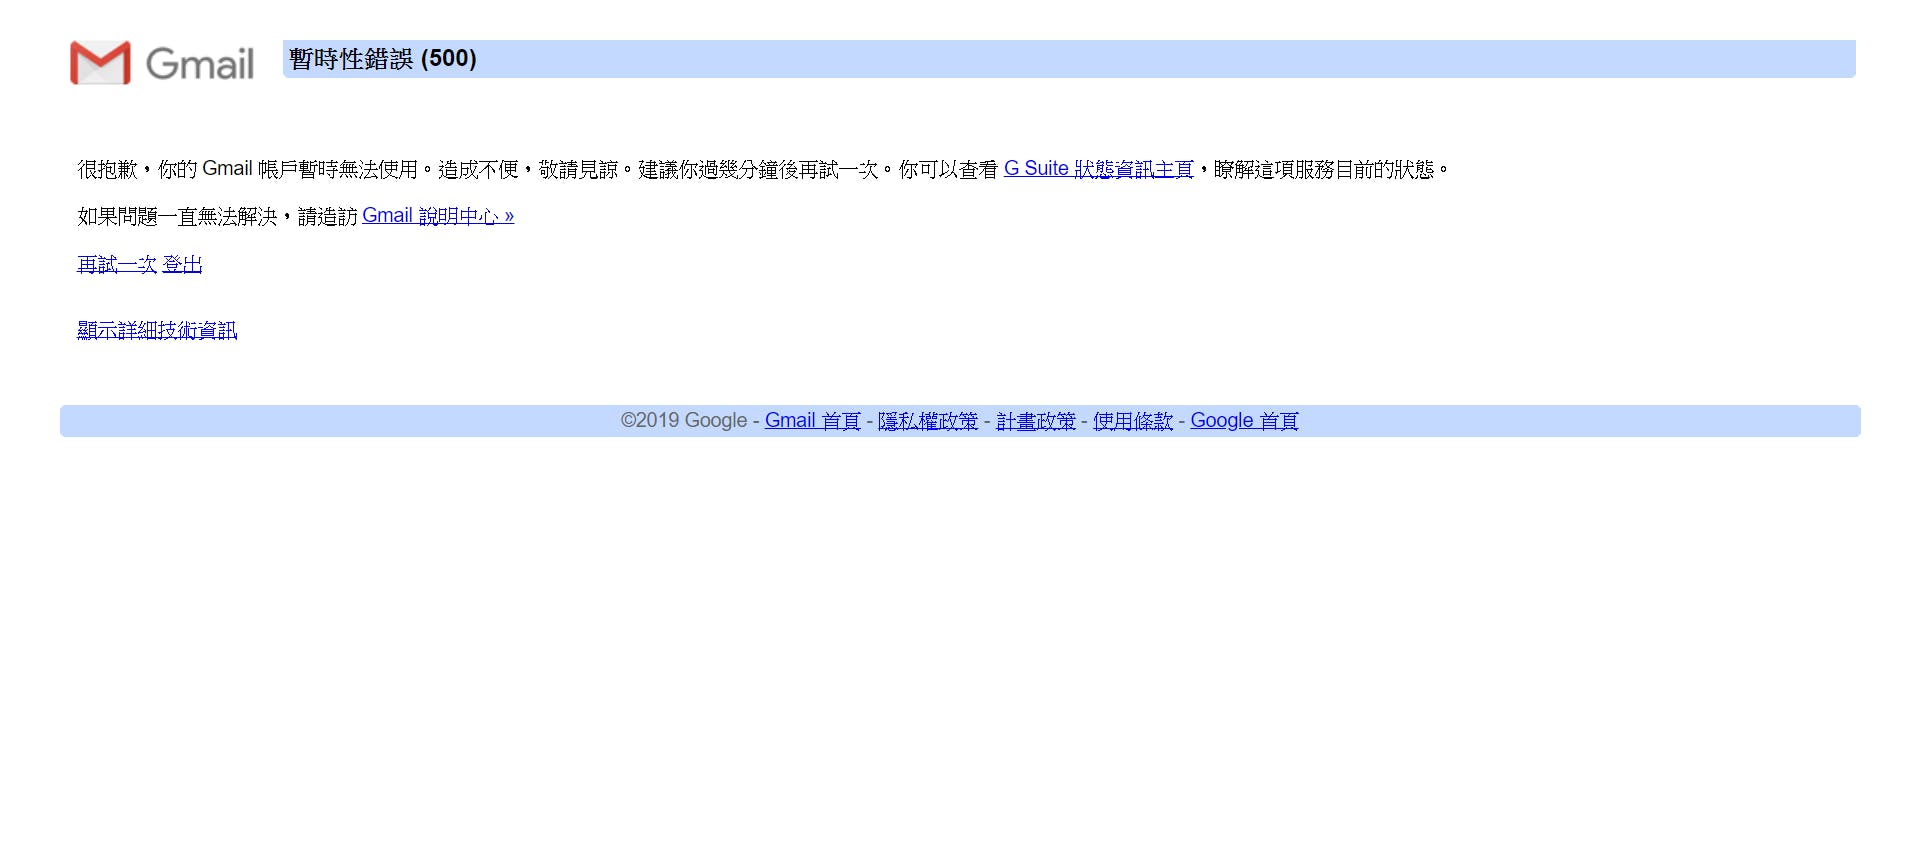The image size is (1920, 842).
Task: Click the 如果問題一直無法解決 sentence text
Action: point(177,216)
